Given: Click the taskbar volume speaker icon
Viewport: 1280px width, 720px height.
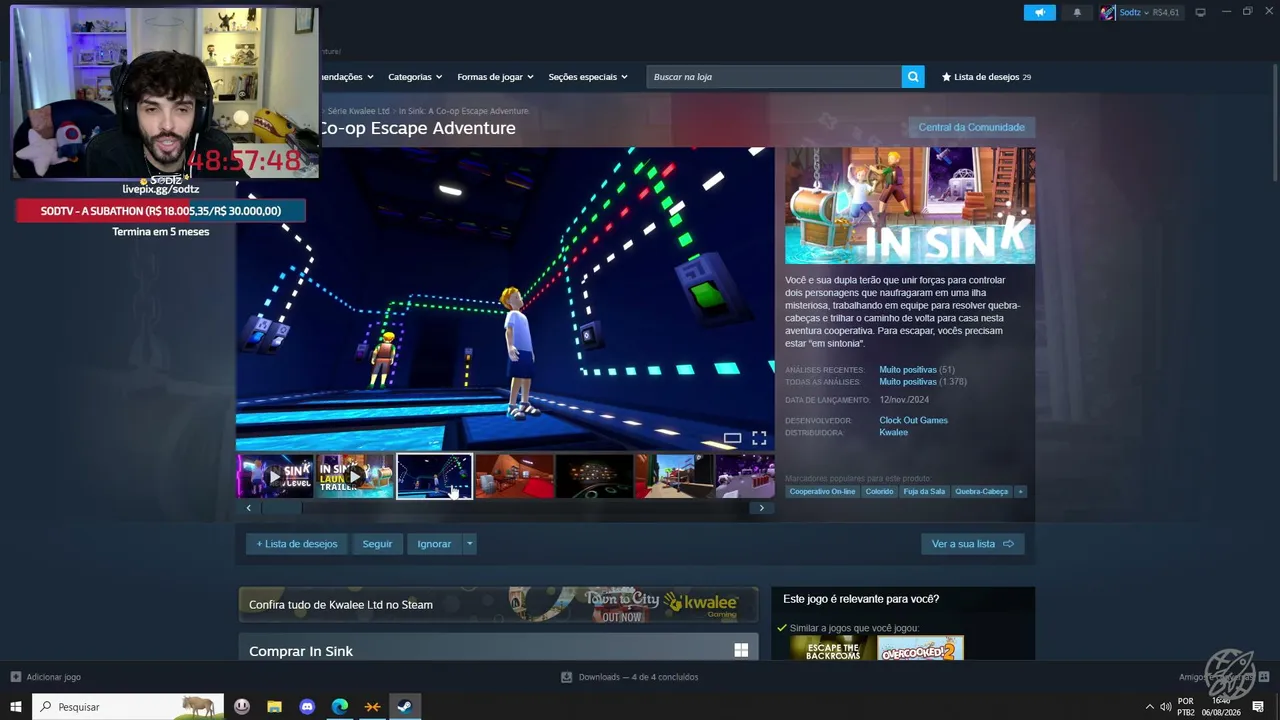Looking at the screenshot, I should coord(1165,707).
